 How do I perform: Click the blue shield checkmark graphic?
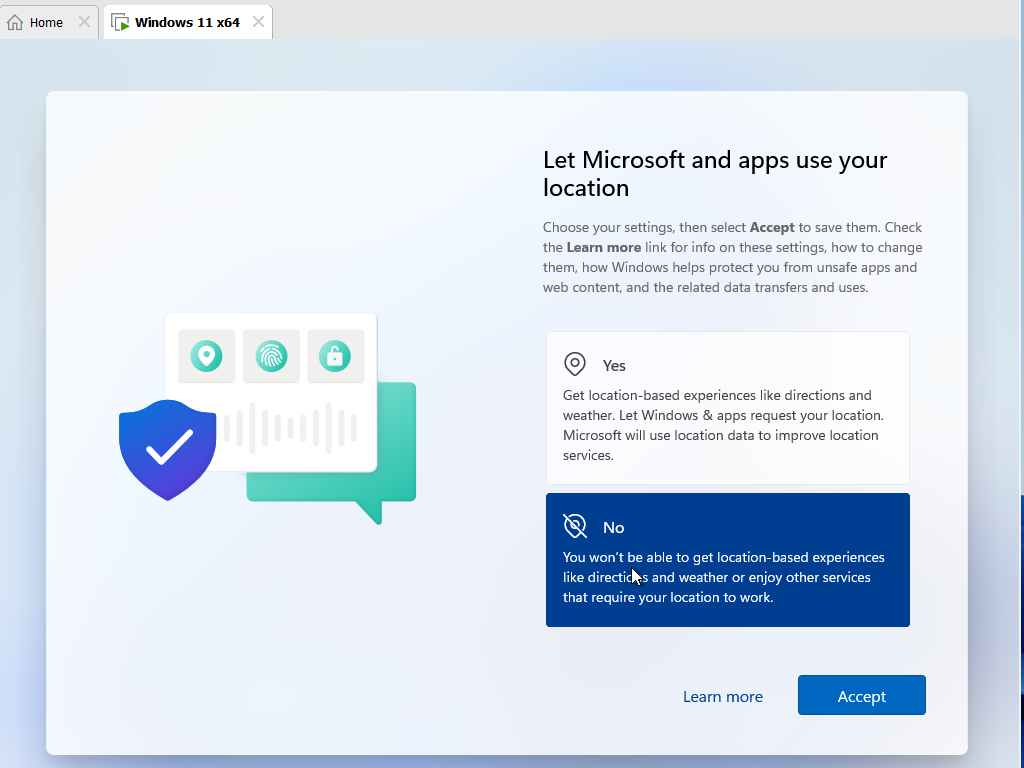167,449
